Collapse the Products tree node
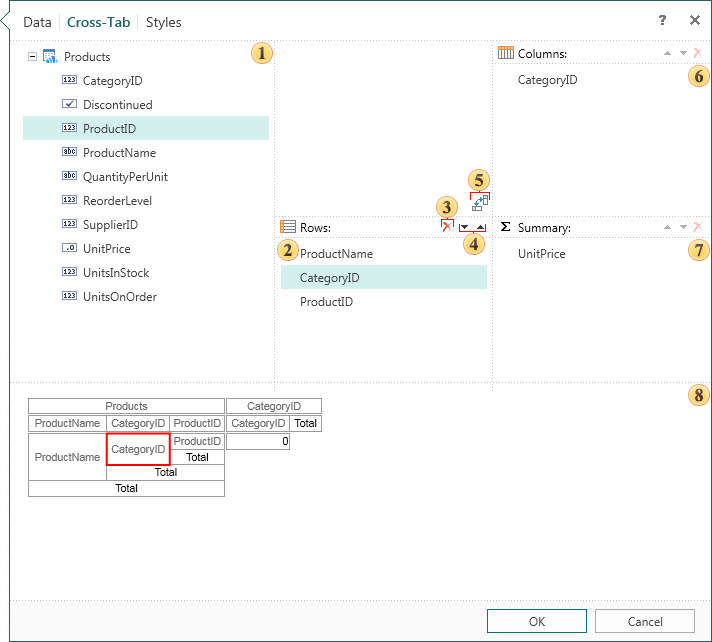This screenshot has height=642, width=712. tap(33, 57)
